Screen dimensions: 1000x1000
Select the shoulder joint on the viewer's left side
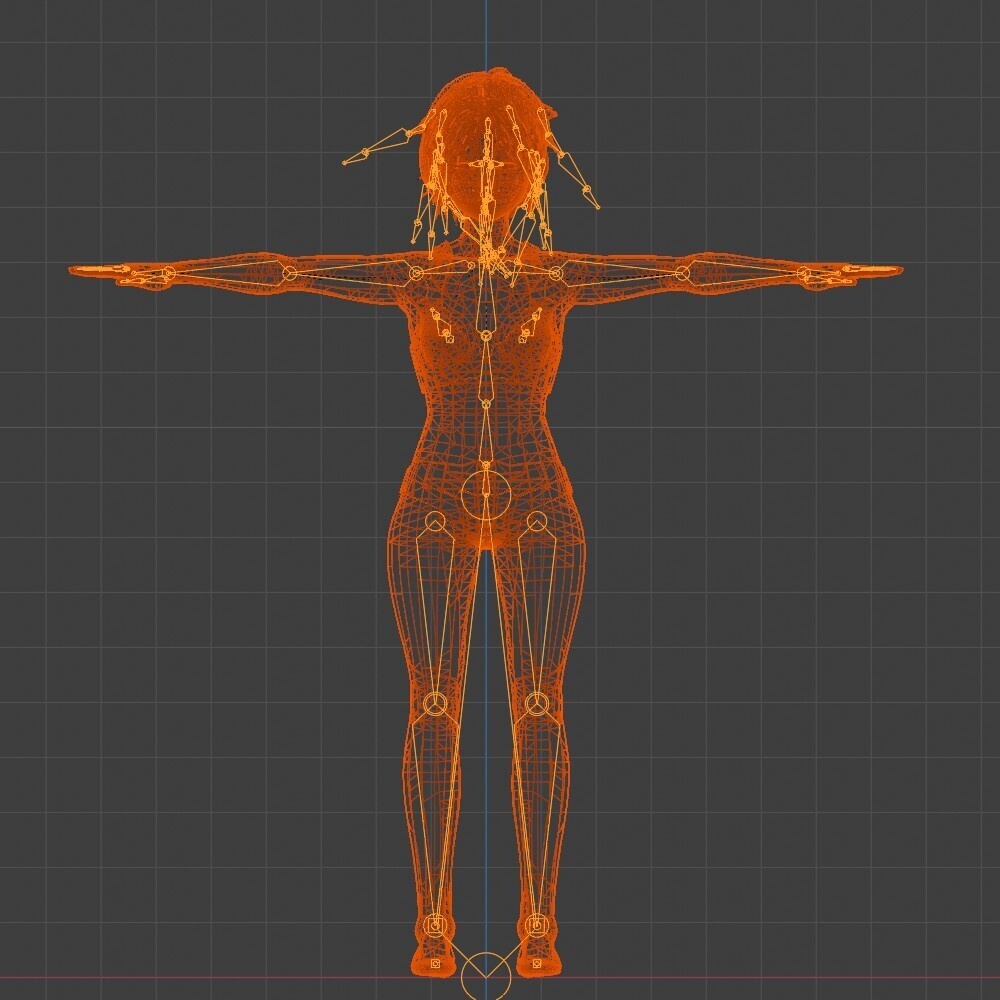(416, 274)
